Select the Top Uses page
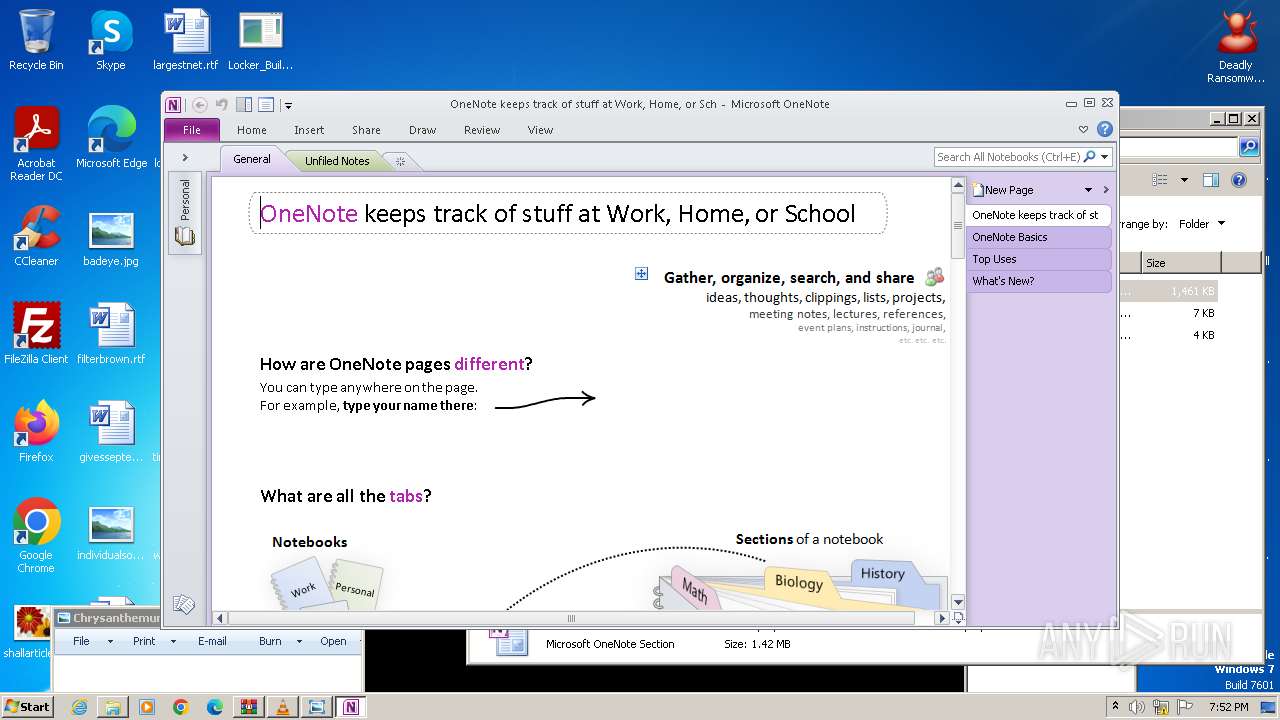Screen dimensions: 1280x720 click(1039, 259)
